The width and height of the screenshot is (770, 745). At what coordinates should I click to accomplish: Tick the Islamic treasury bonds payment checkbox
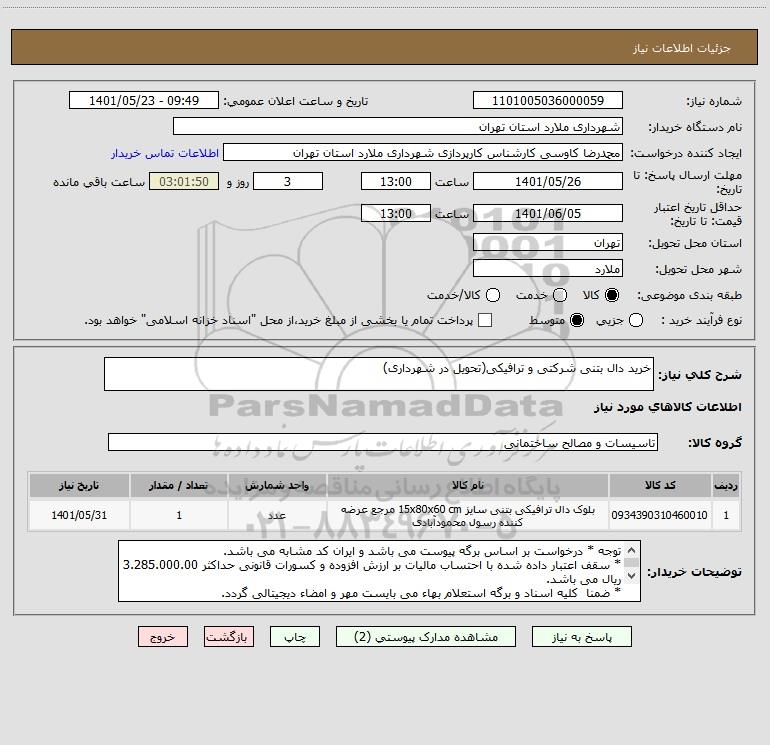click(485, 320)
